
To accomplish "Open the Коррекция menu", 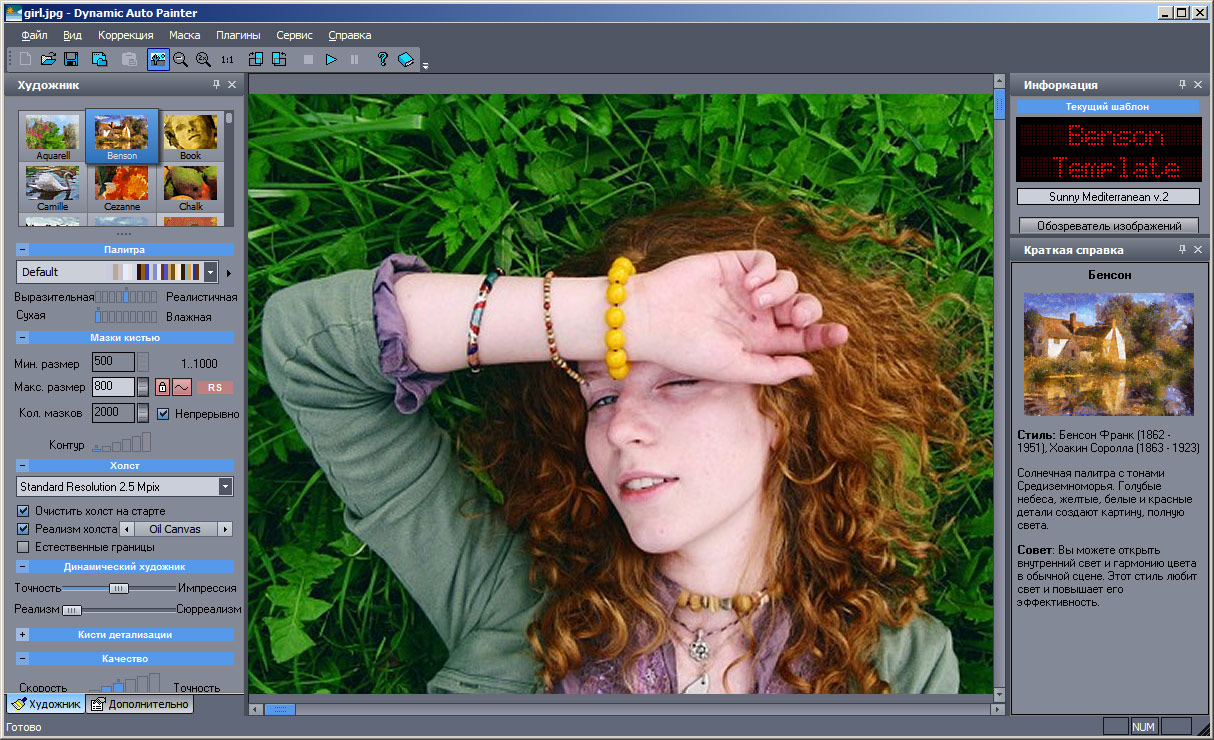I will [125, 35].
